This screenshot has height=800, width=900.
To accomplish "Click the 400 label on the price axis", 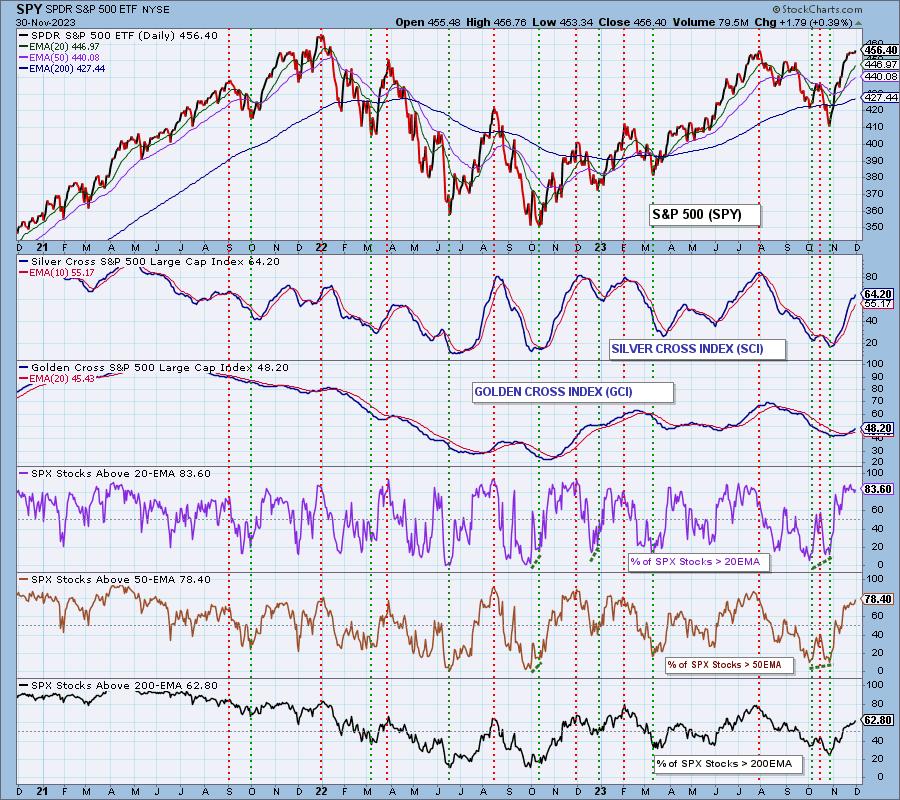I will point(875,143).
